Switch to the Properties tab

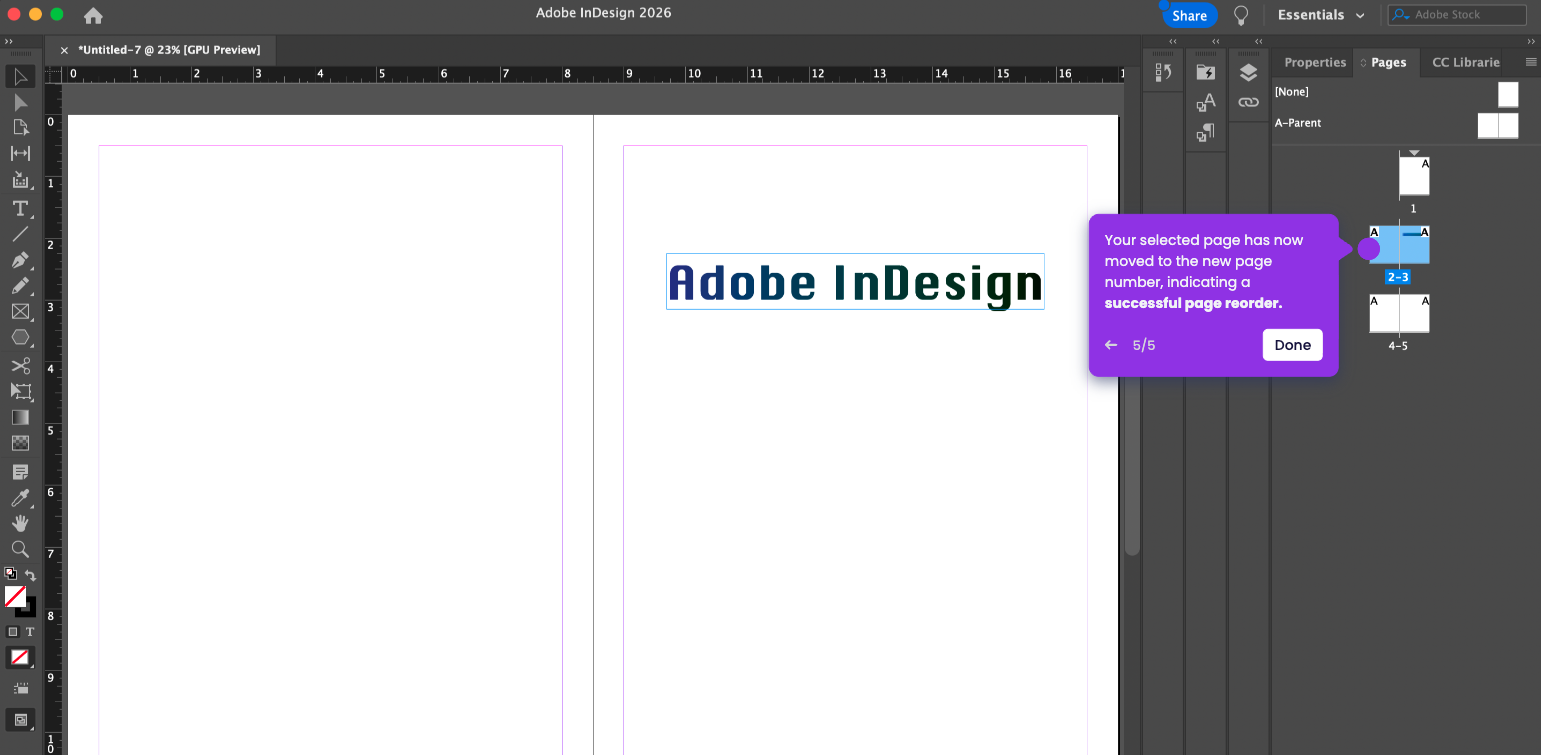coord(1315,62)
